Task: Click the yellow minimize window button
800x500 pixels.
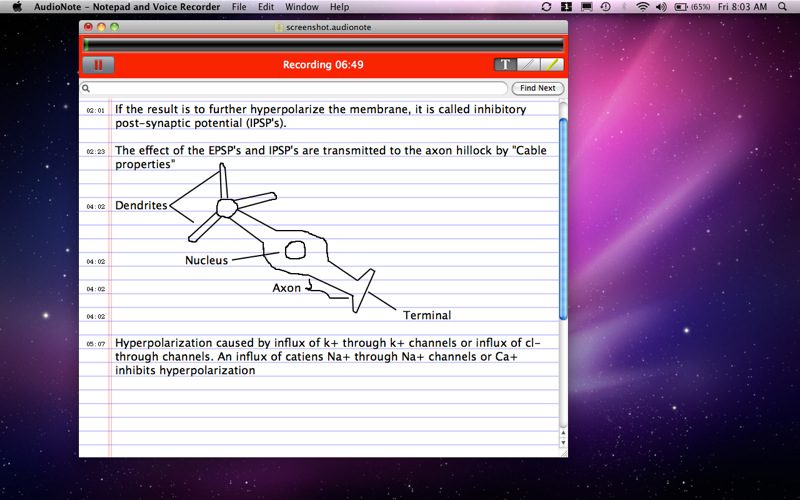Action: (101, 27)
